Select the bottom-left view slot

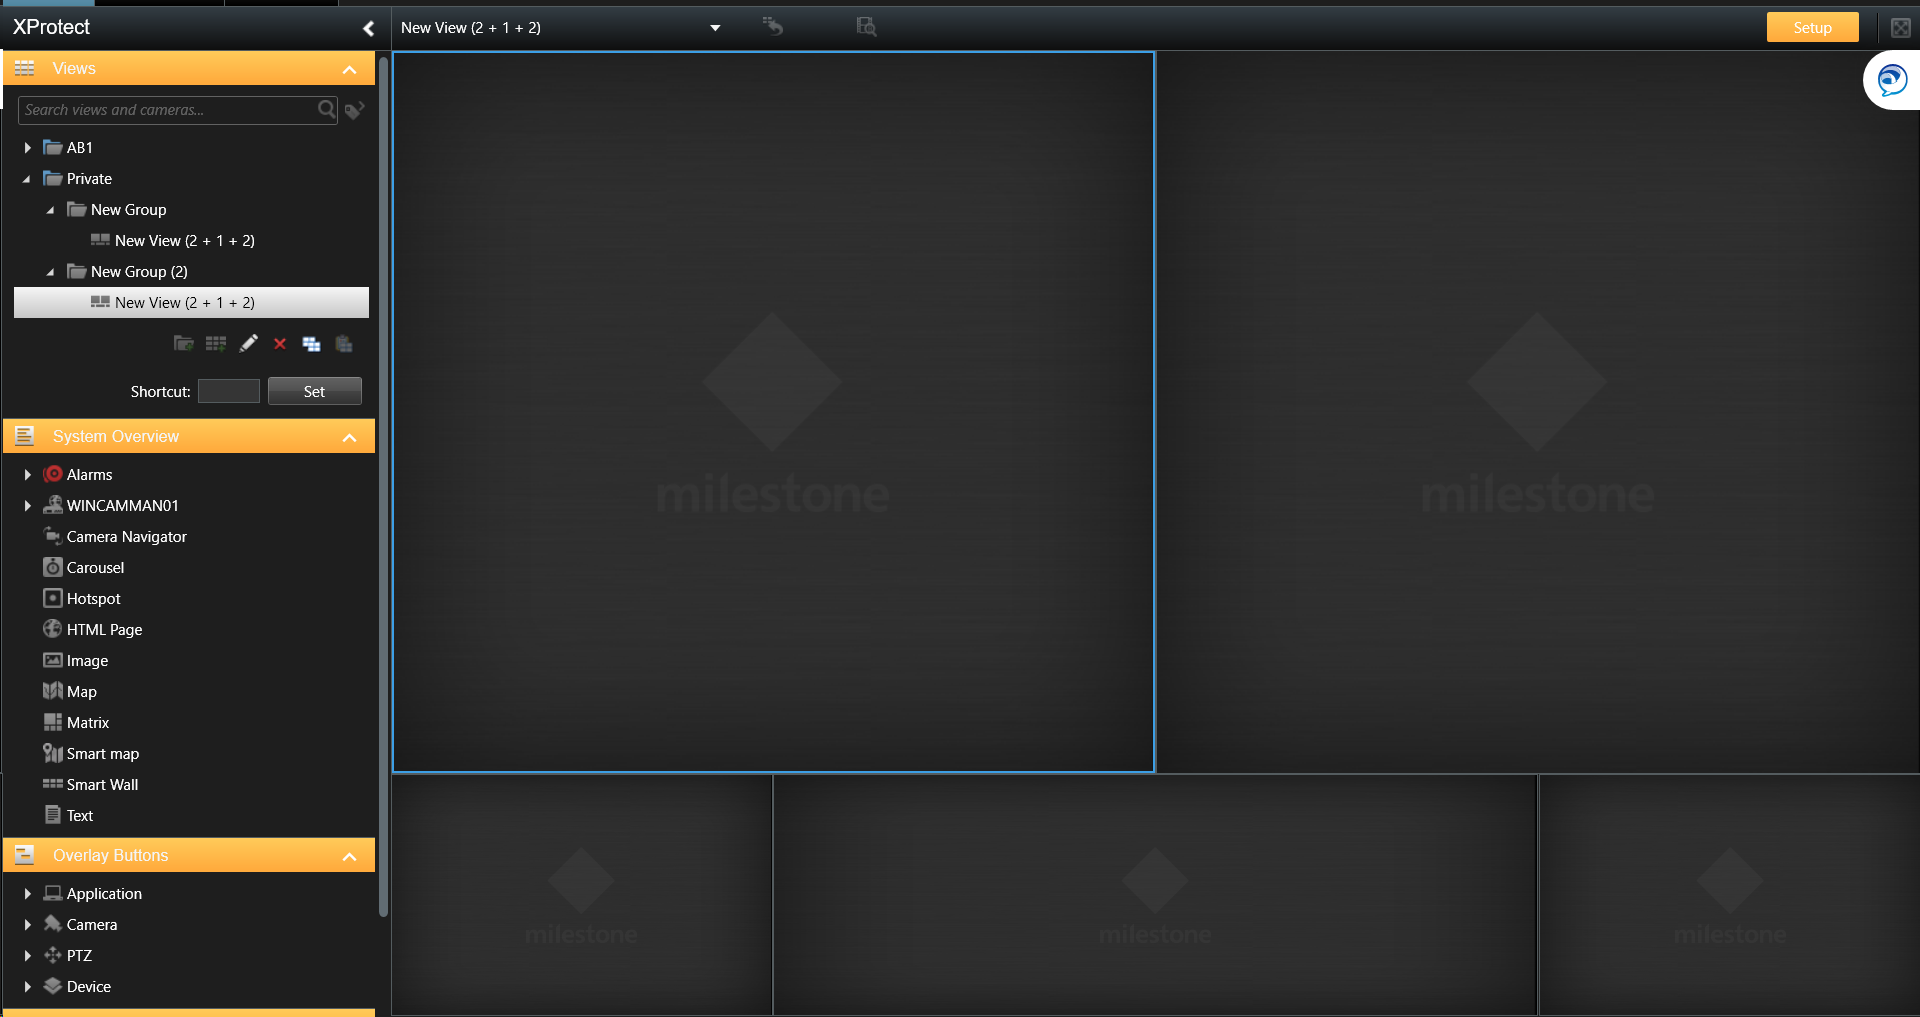582,895
